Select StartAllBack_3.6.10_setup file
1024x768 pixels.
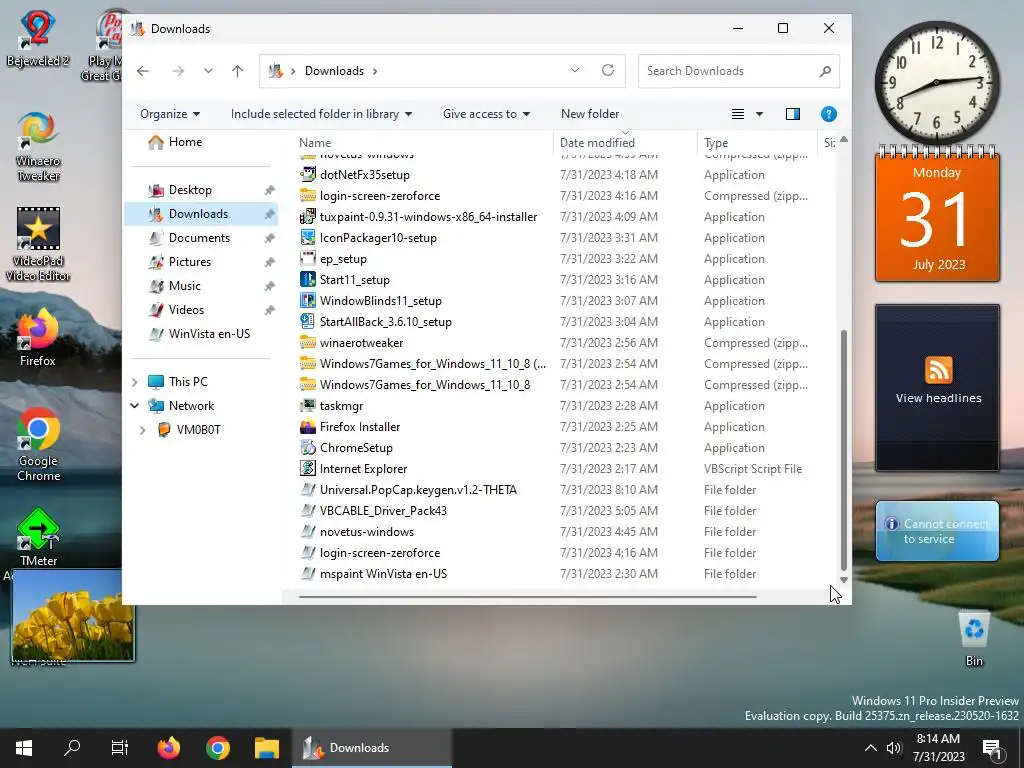(x=385, y=322)
